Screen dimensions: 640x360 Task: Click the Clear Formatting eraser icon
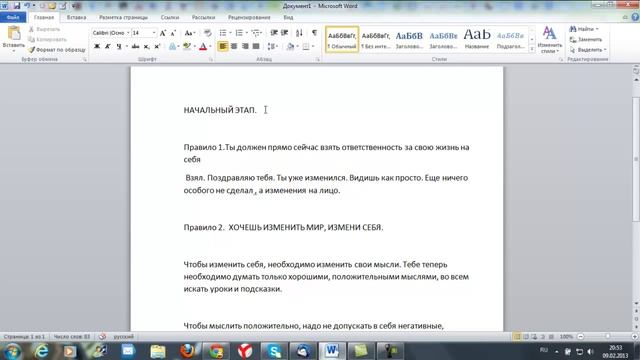(x=208, y=33)
